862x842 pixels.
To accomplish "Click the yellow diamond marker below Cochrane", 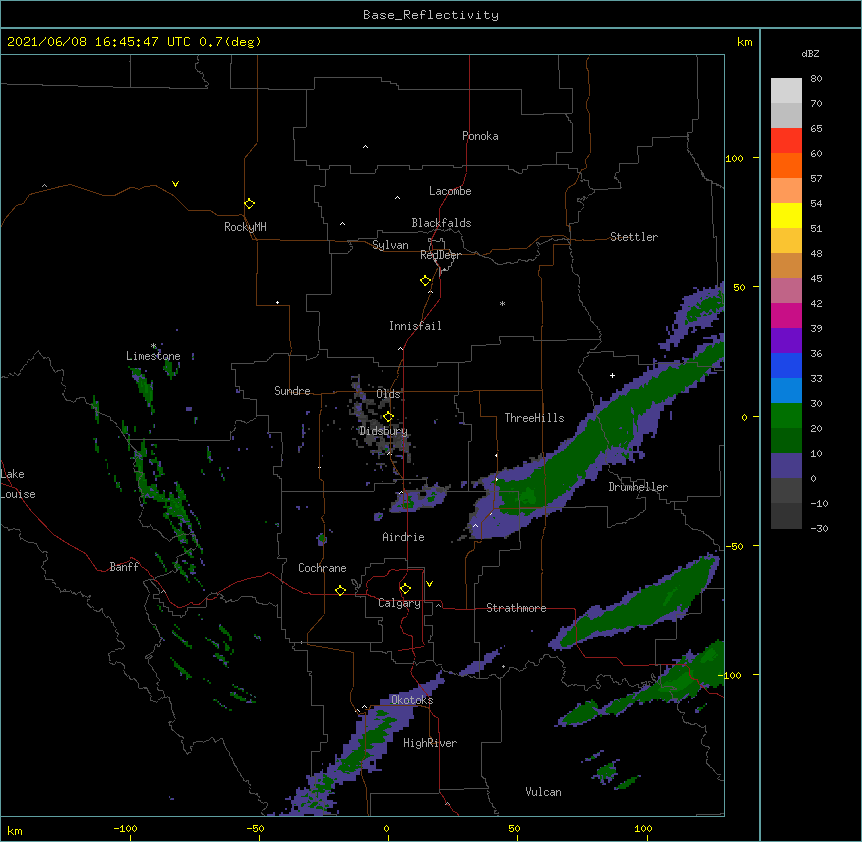I will pyautogui.click(x=340, y=590).
